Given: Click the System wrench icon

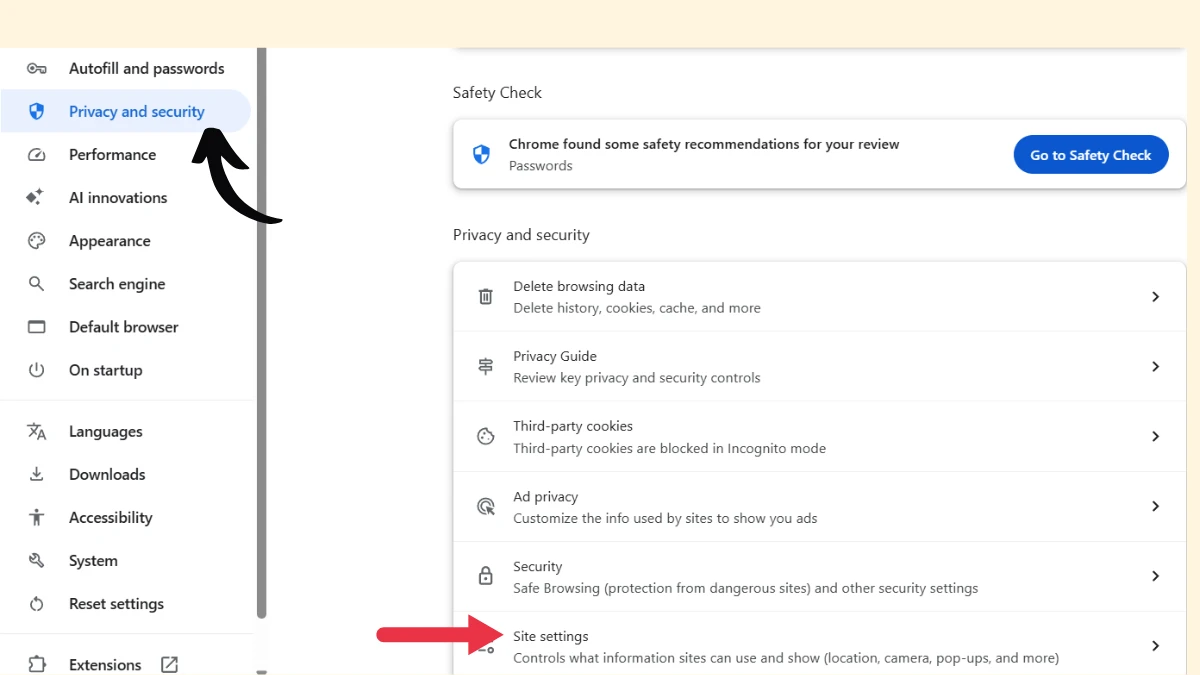Looking at the screenshot, I should pos(37,560).
